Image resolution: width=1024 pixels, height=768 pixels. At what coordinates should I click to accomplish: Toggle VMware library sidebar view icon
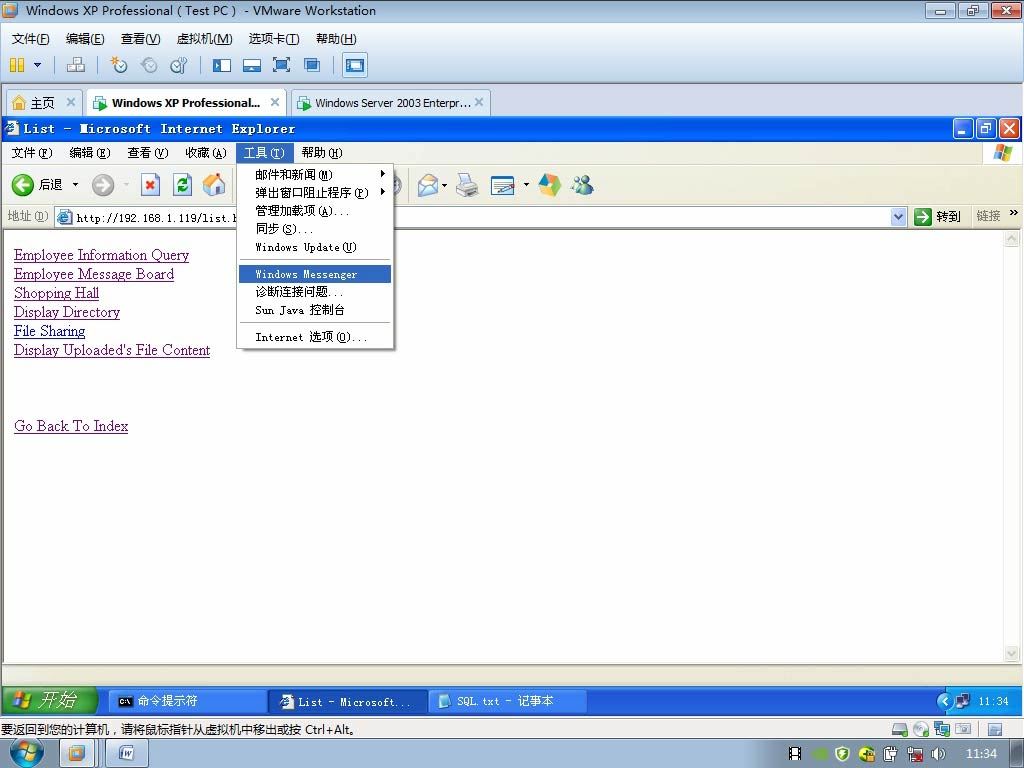click(x=222, y=65)
